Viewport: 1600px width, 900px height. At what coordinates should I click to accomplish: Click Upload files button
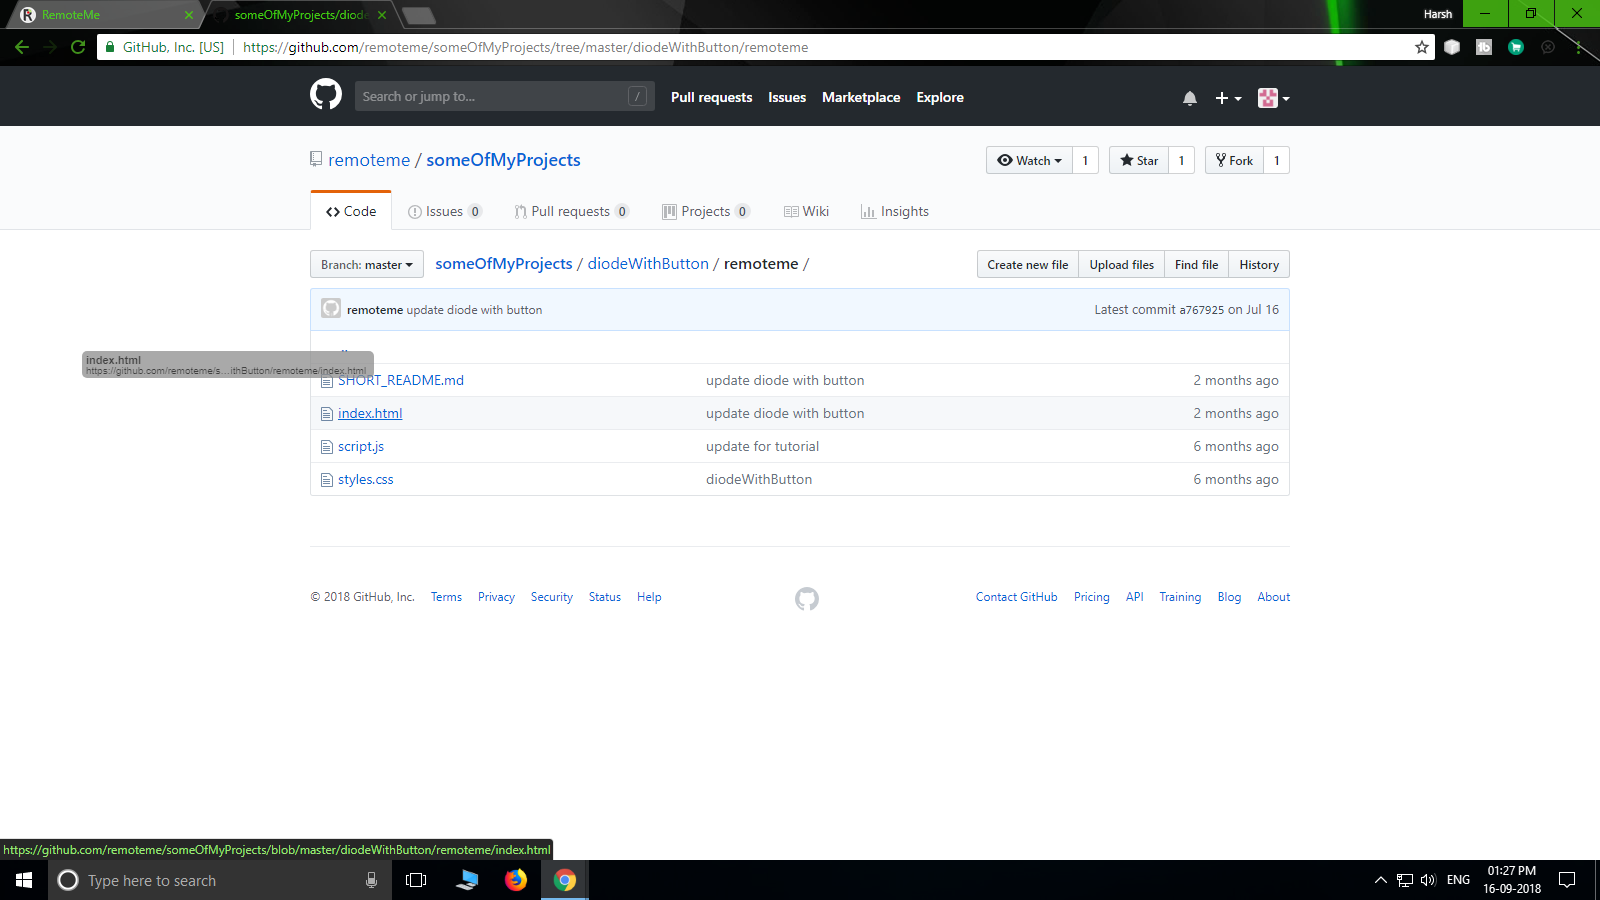1122,264
